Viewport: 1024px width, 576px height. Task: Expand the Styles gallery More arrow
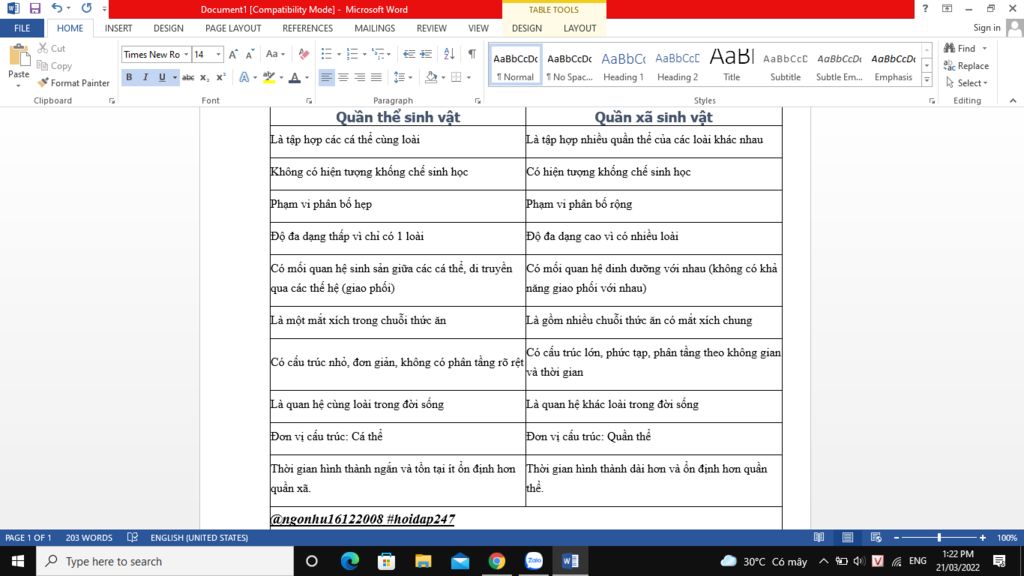point(927,80)
